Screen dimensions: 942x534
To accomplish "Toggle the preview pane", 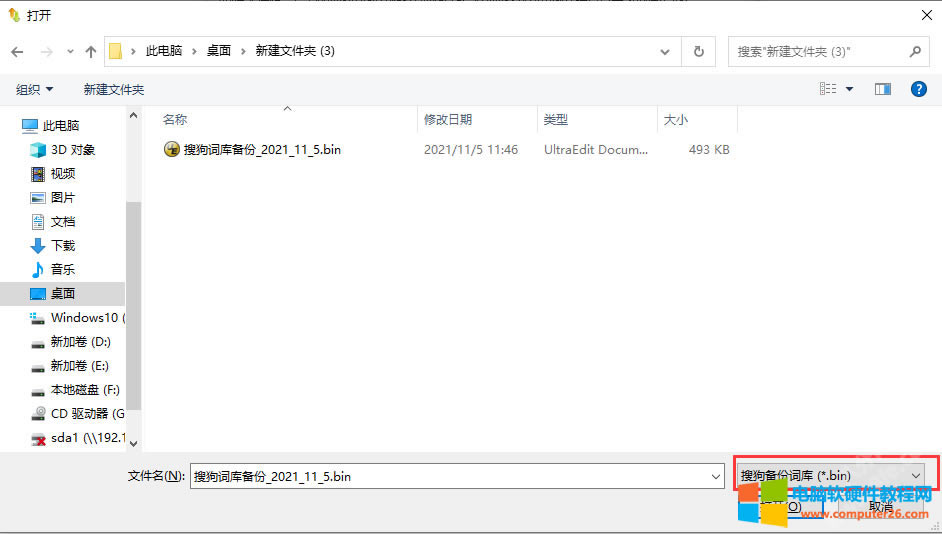I will click(x=883, y=89).
